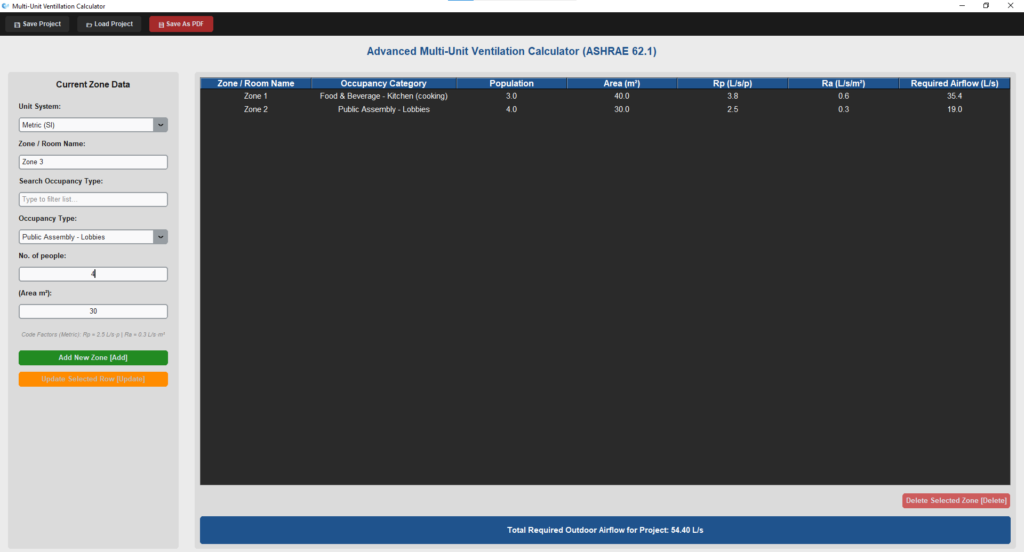Click Zone 2 Ra value 0.3
This screenshot has height=552, width=1024.
844,109
